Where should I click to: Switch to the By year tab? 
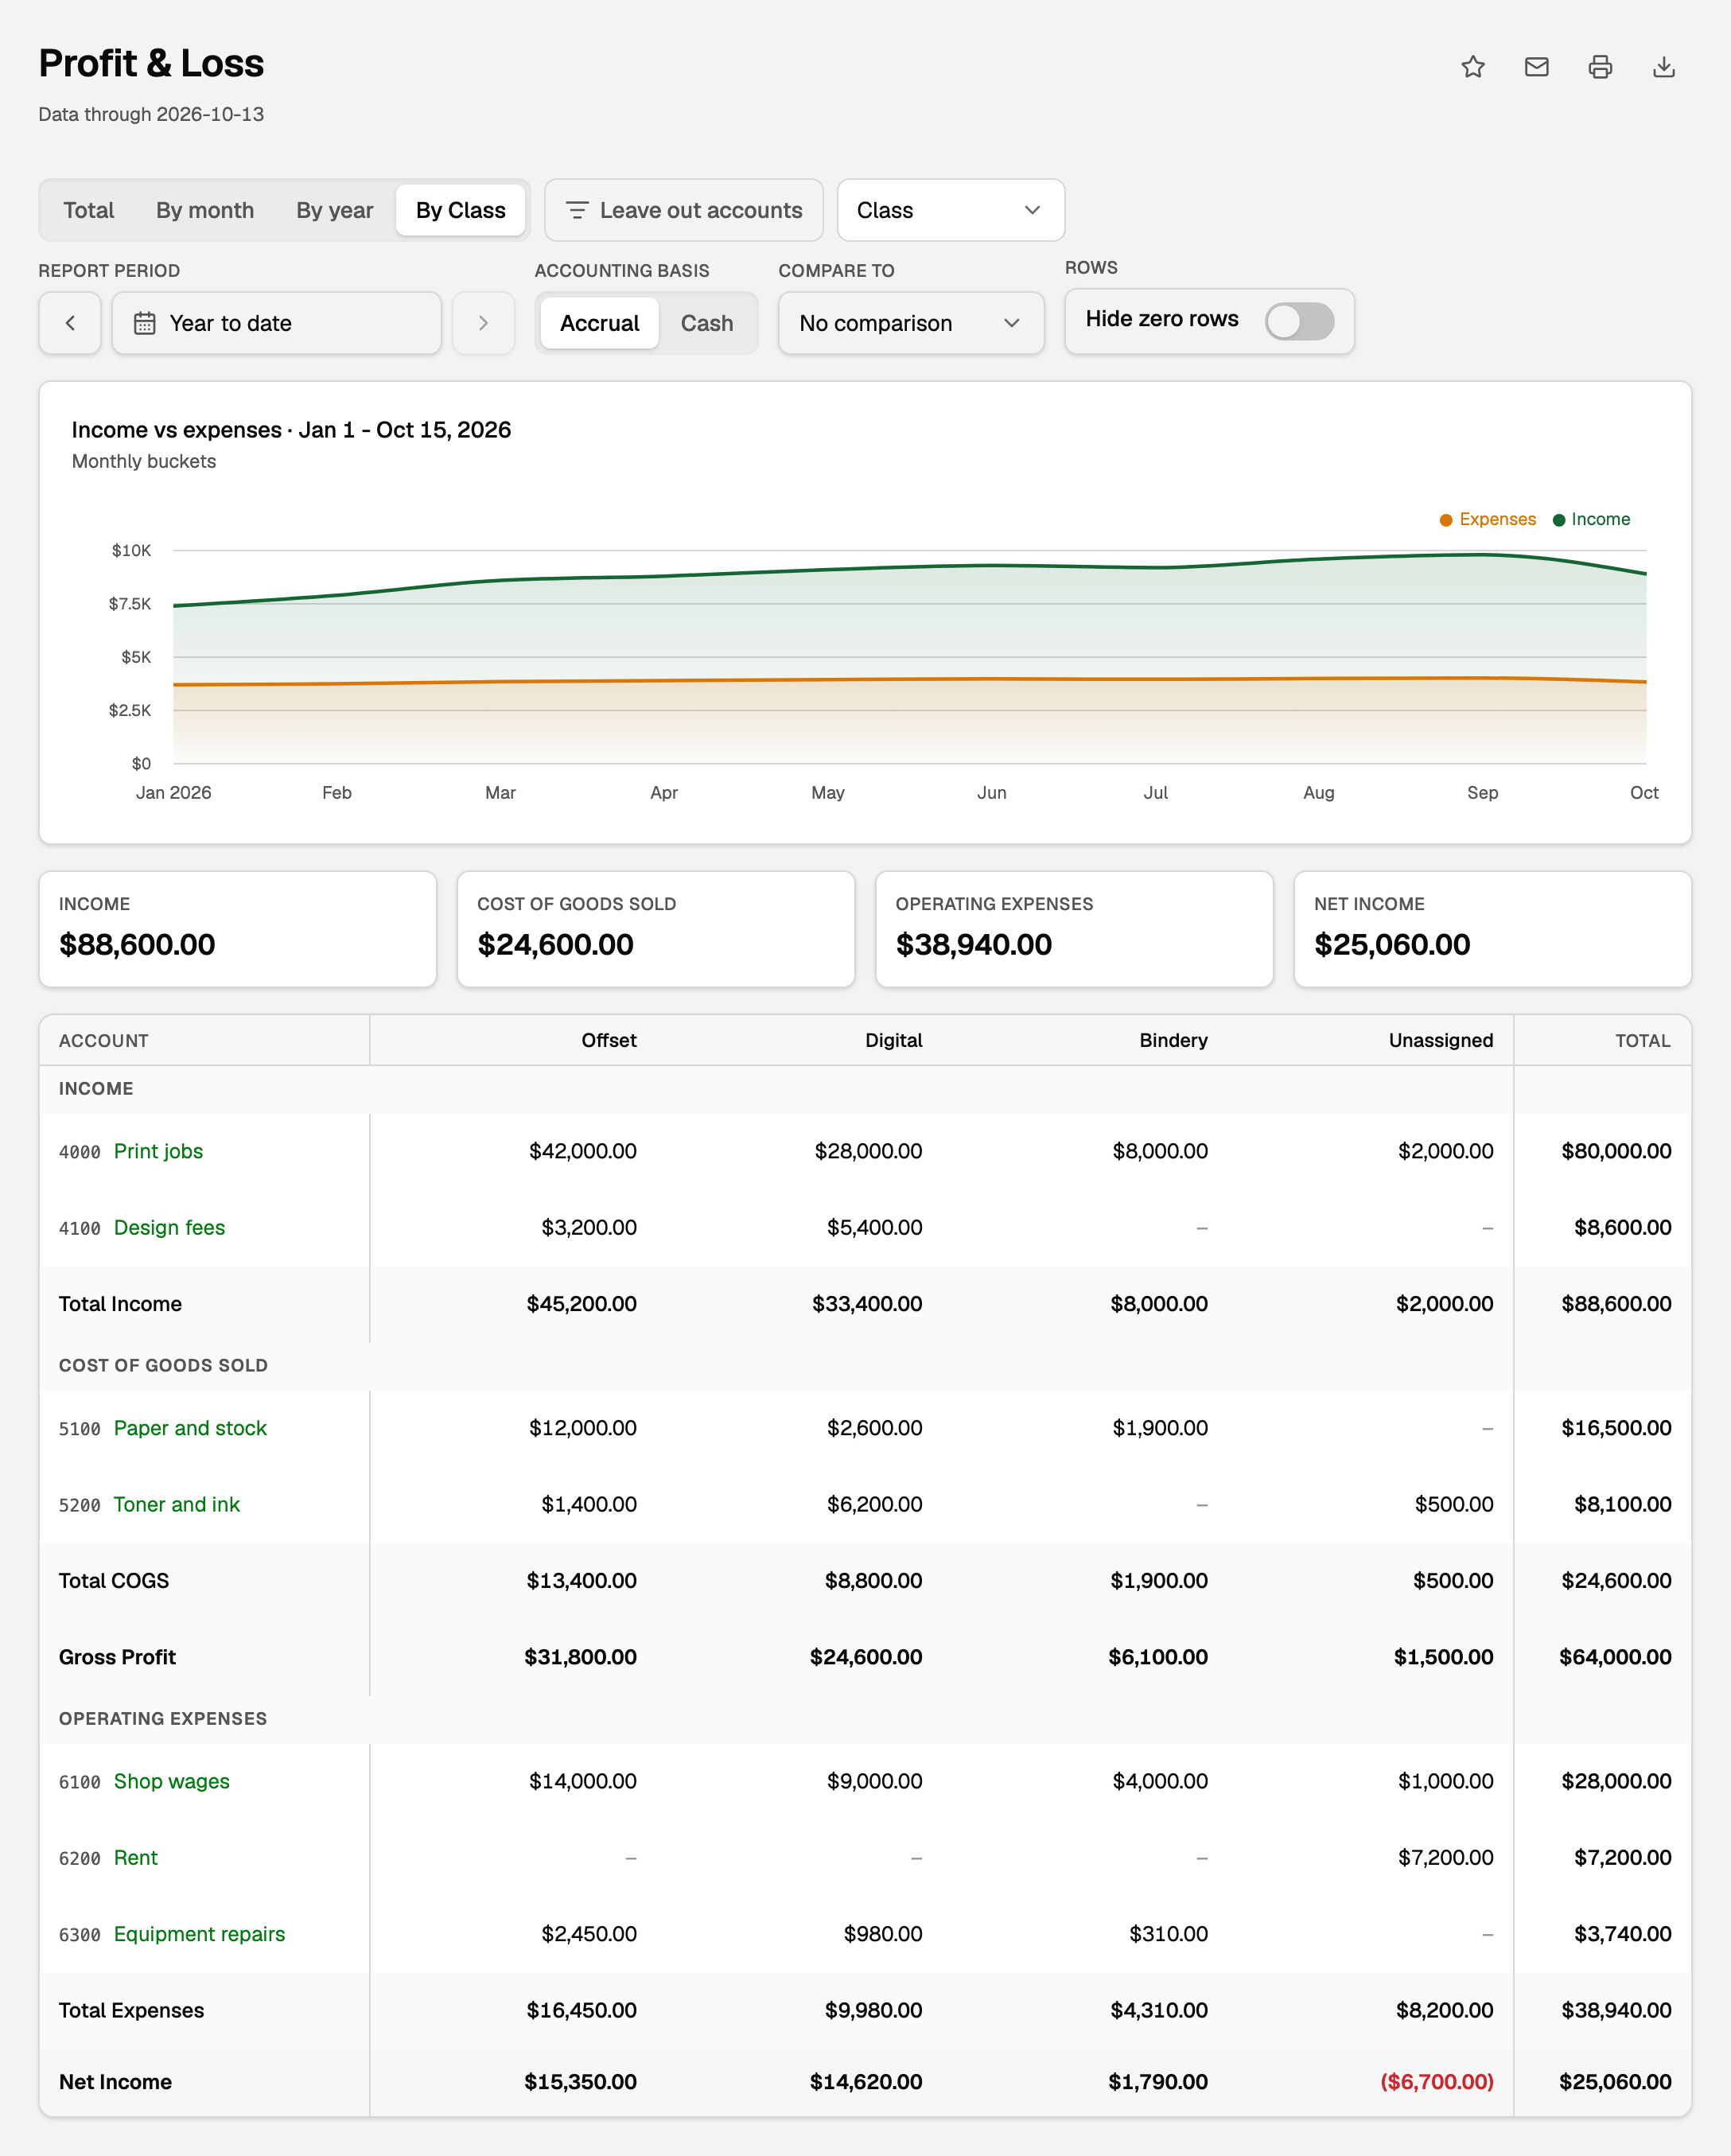[x=334, y=210]
